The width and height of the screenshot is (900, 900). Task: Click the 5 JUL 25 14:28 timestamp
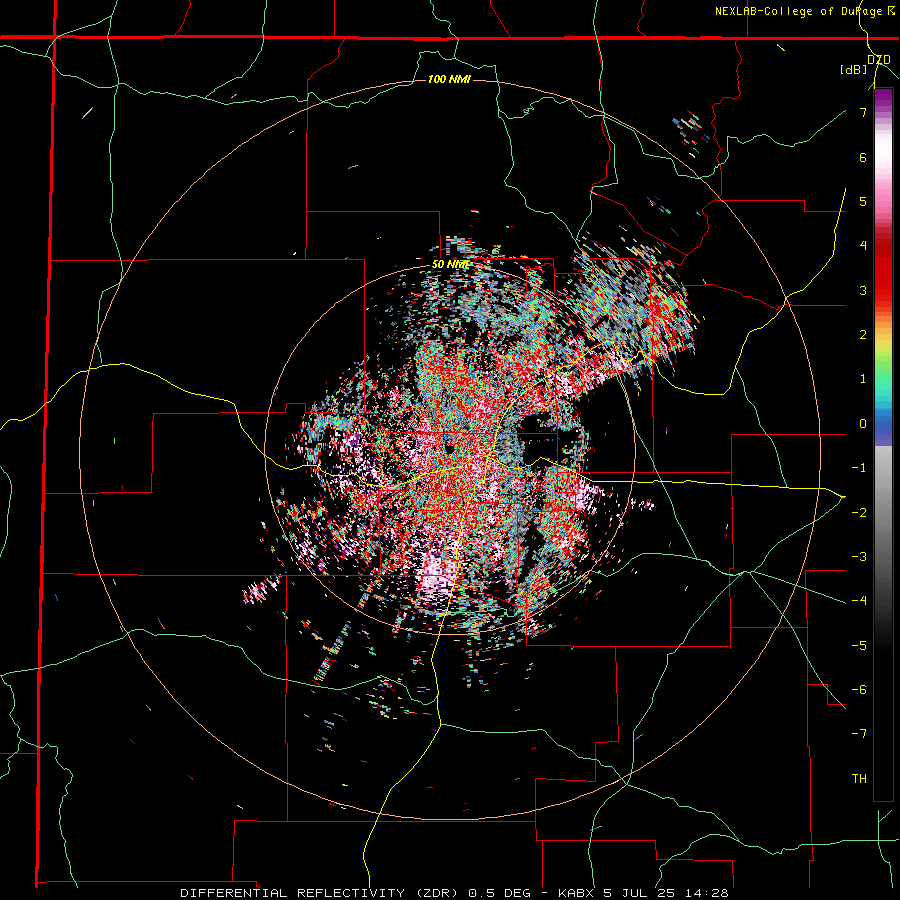[667, 893]
